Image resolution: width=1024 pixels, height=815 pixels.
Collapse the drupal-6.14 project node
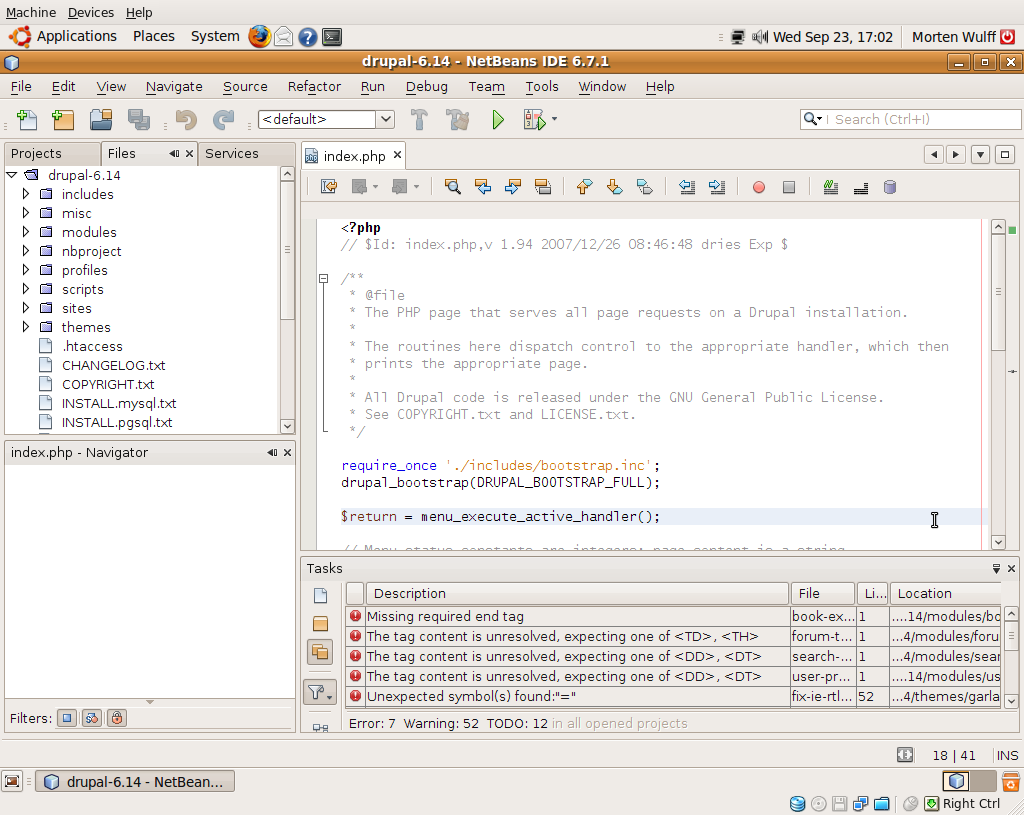click(x=12, y=175)
